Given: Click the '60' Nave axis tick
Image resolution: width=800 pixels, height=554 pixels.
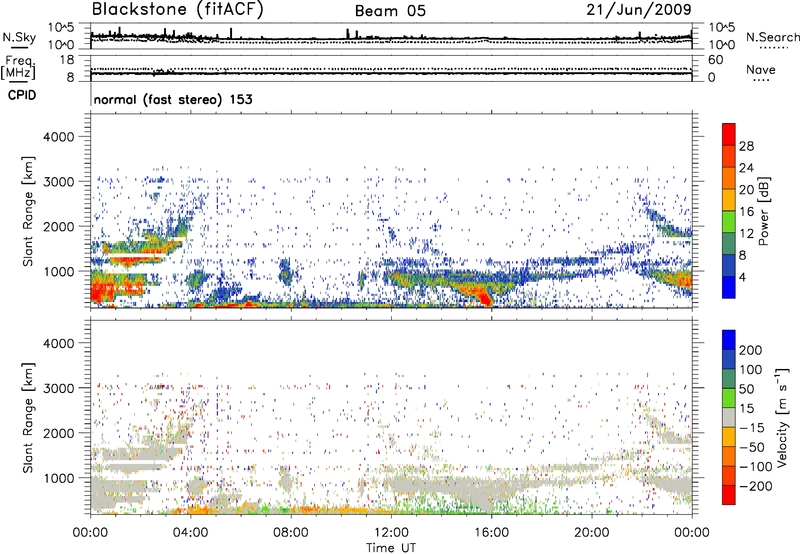Looking at the screenshot, I should tap(715, 60).
